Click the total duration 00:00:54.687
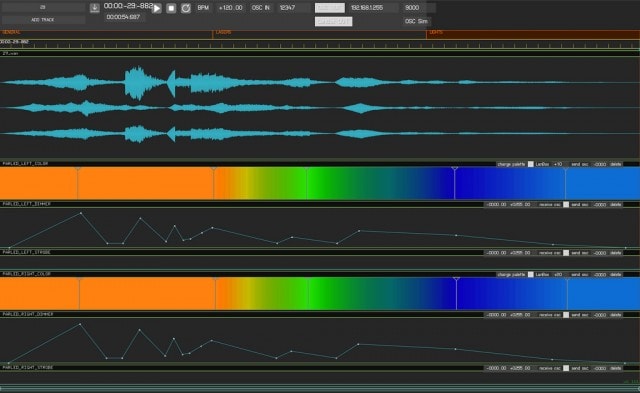640x393 pixels. [123, 17]
